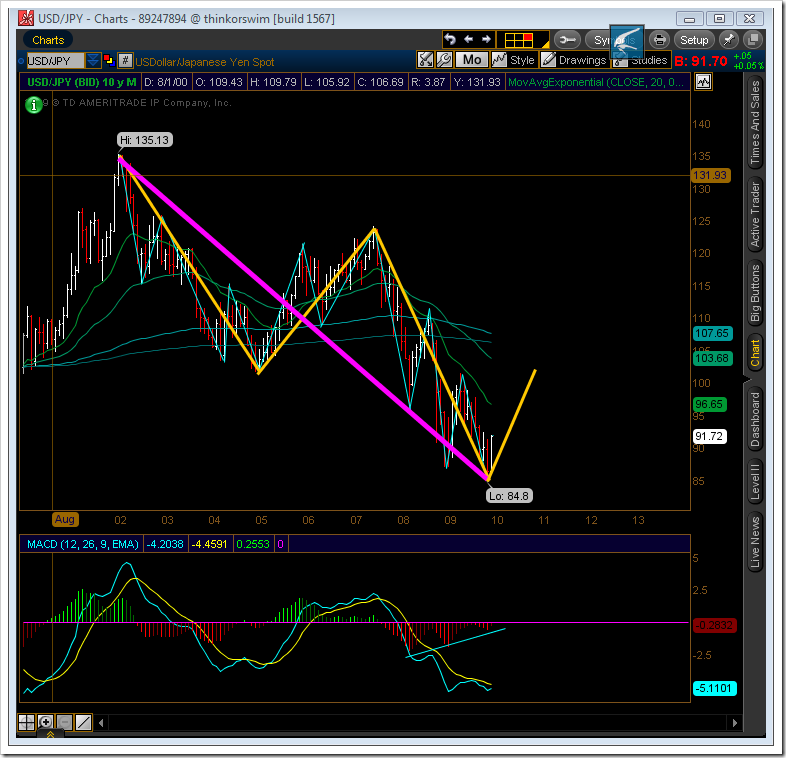Viewport: 786px width, 758px height.
Task: Pin the window with pushpin icon
Action: point(728,40)
